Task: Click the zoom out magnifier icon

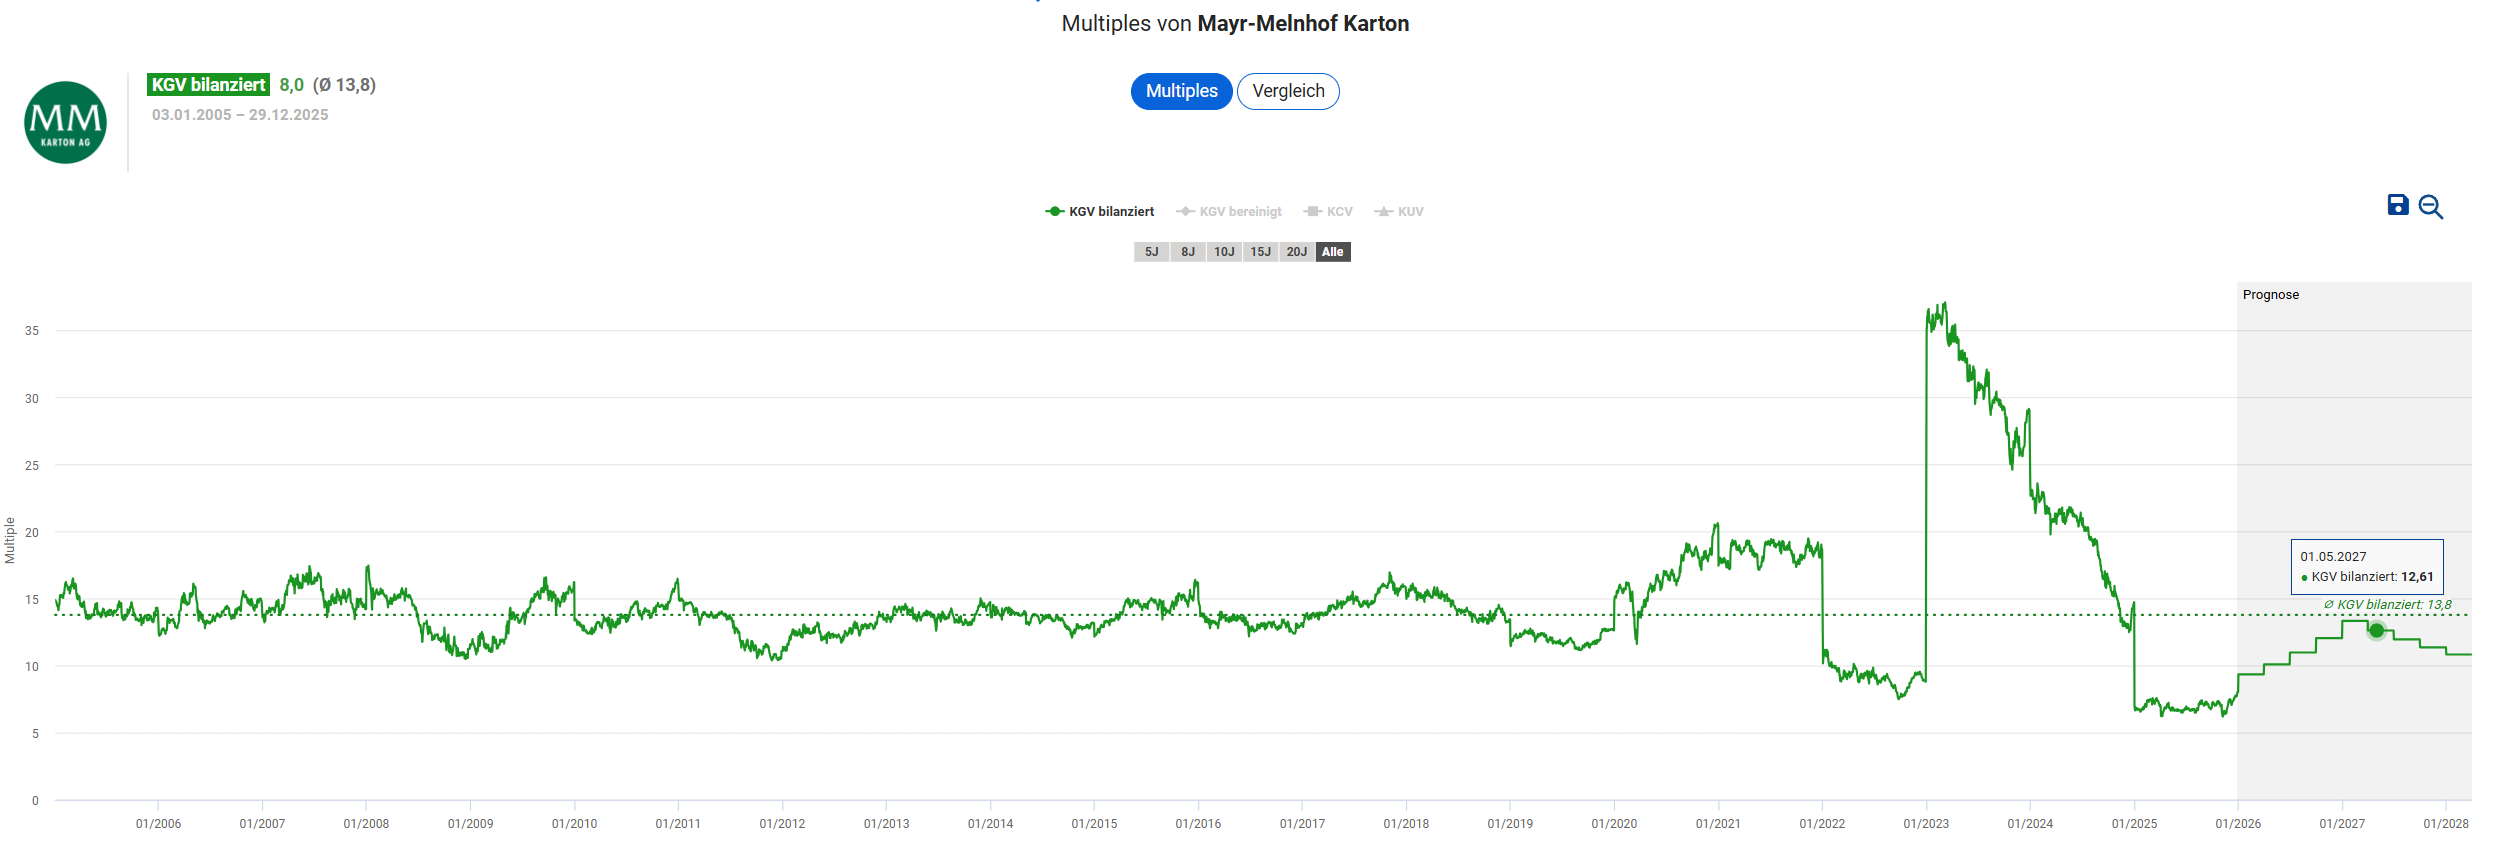Action: point(2430,207)
